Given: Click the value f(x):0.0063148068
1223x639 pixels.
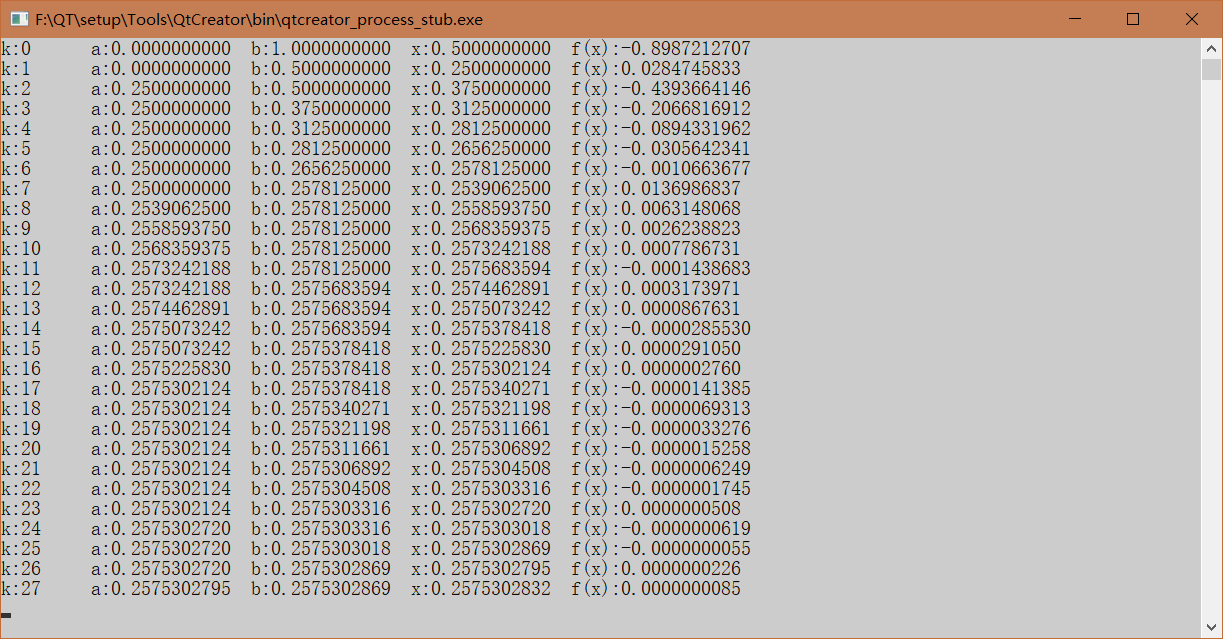Looking at the screenshot, I should pos(656,209).
